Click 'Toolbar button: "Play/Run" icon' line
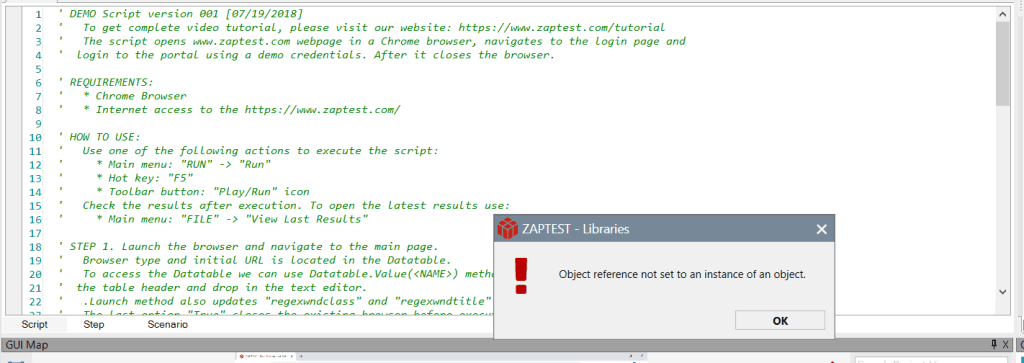The height and width of the screenshot is (363, 1024). click(x=202, y=192)
